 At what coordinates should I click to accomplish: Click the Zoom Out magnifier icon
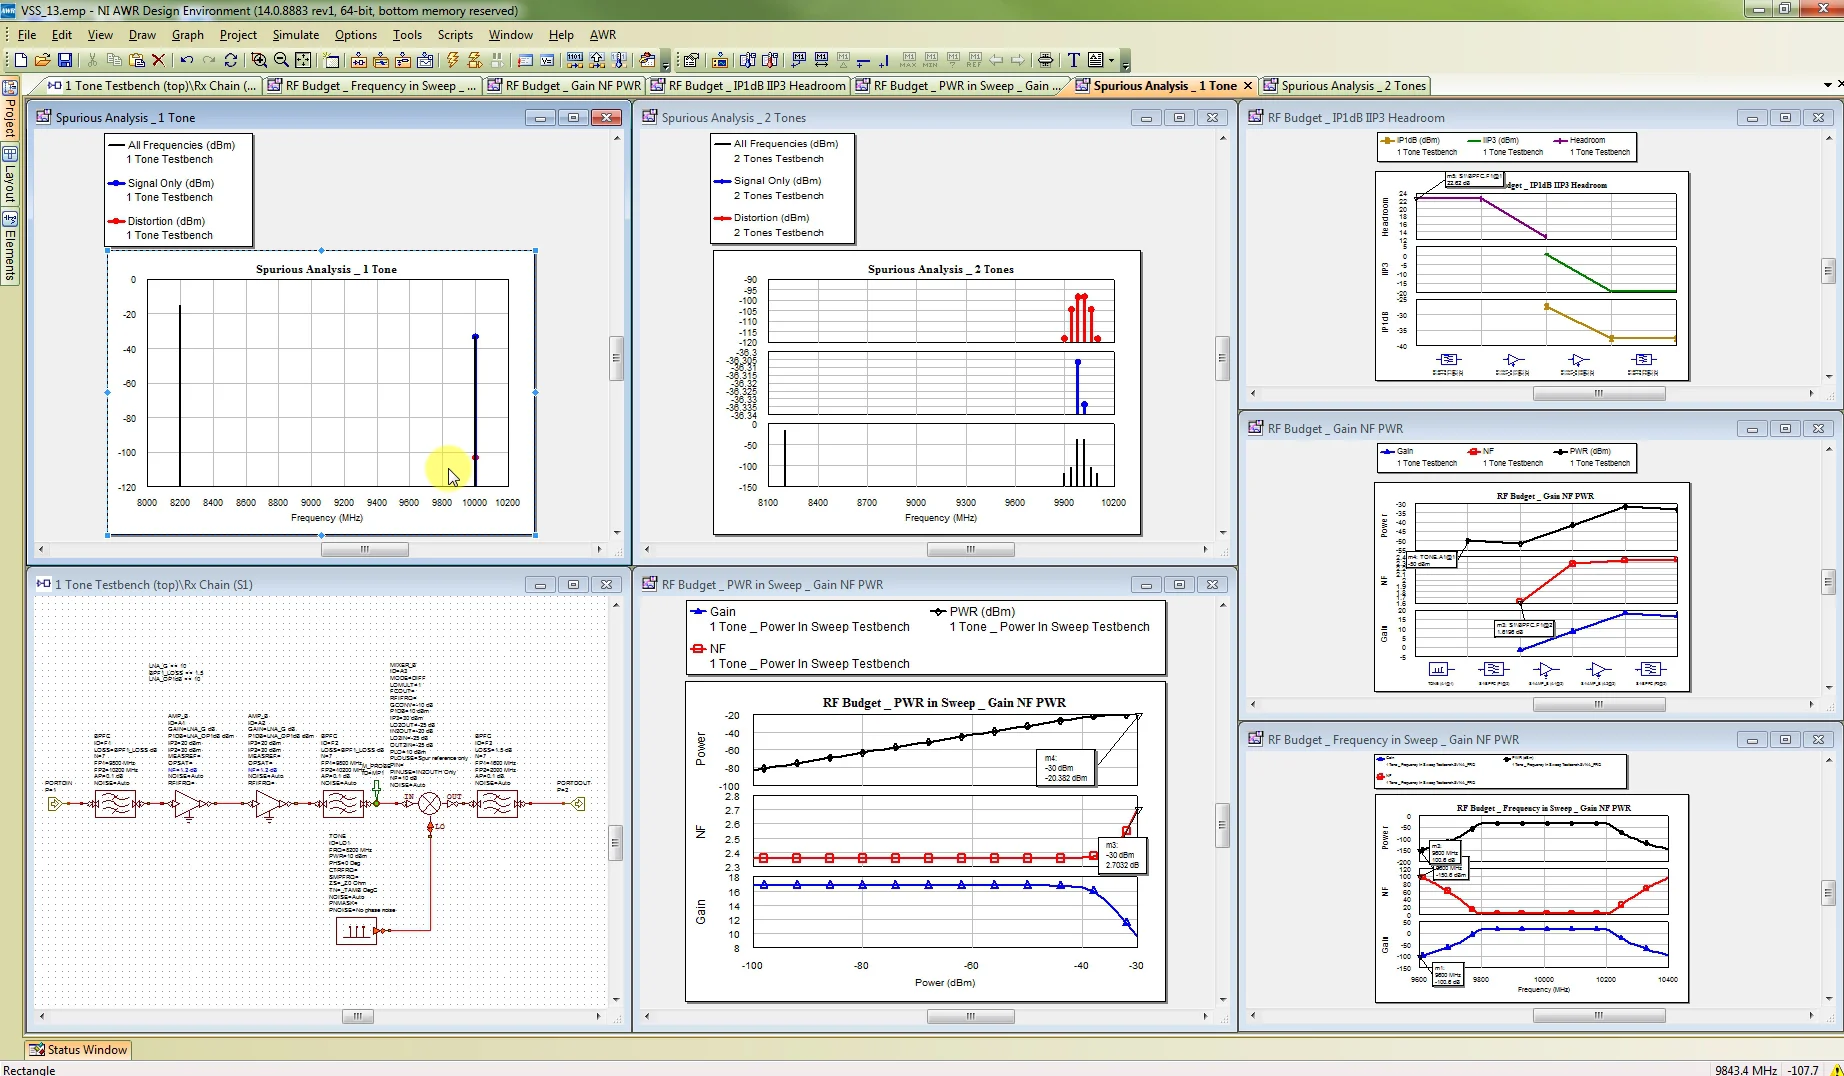pyautogui.click(x=281, y=60)
